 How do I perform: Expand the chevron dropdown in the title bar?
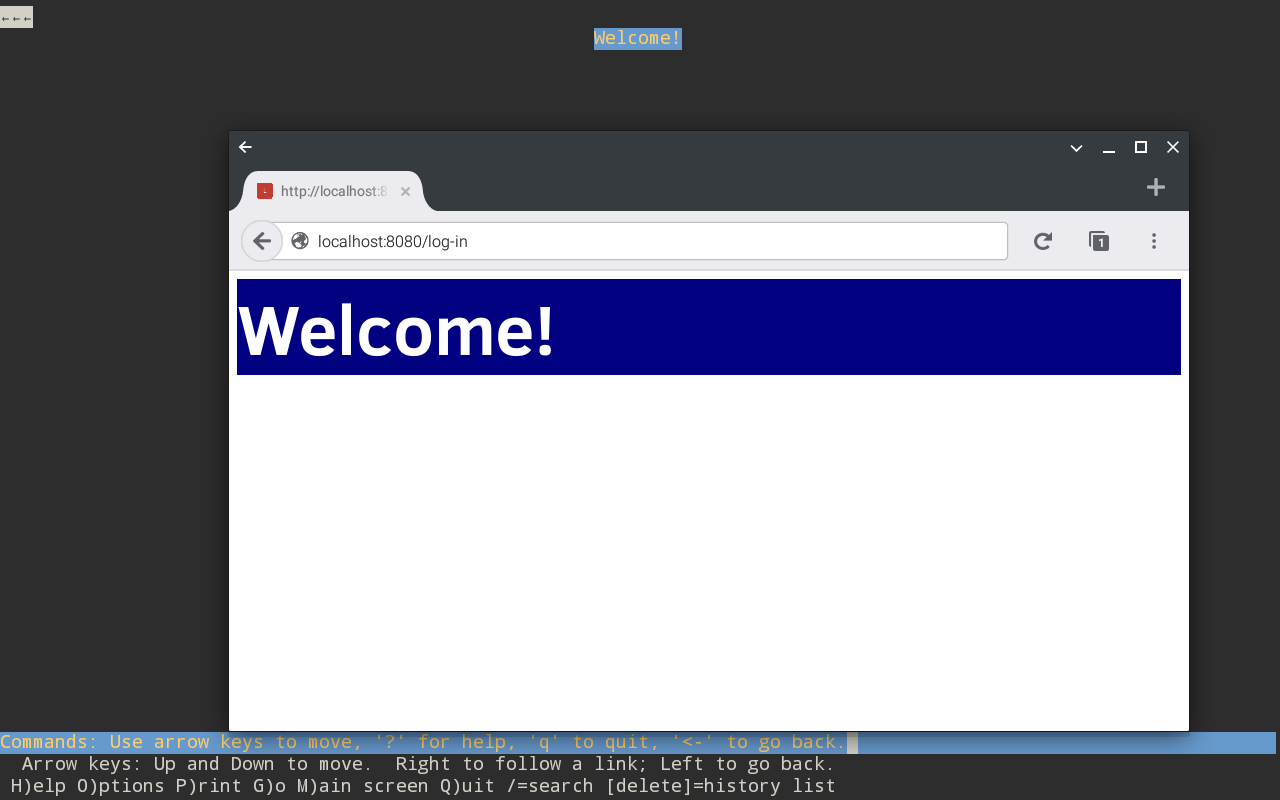[1075, 148]
